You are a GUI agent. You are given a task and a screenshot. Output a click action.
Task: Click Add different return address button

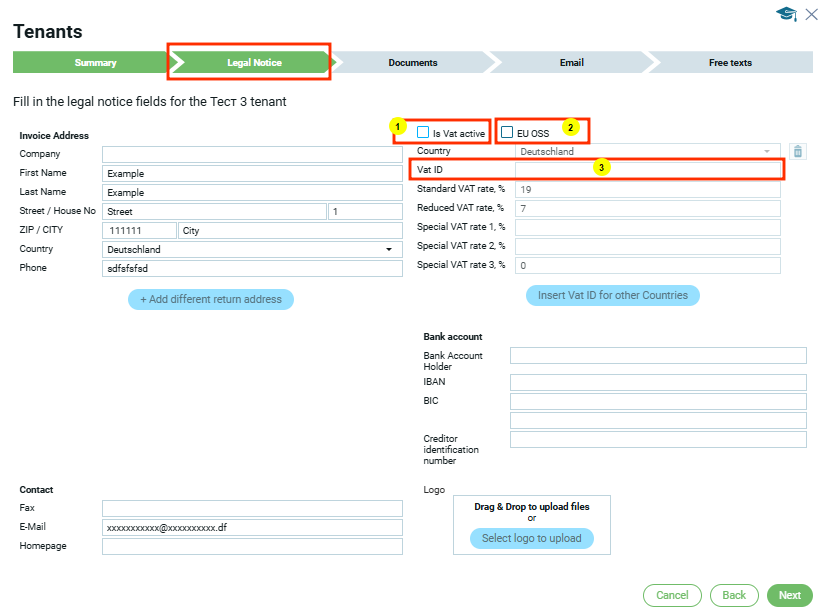(211, 299)
